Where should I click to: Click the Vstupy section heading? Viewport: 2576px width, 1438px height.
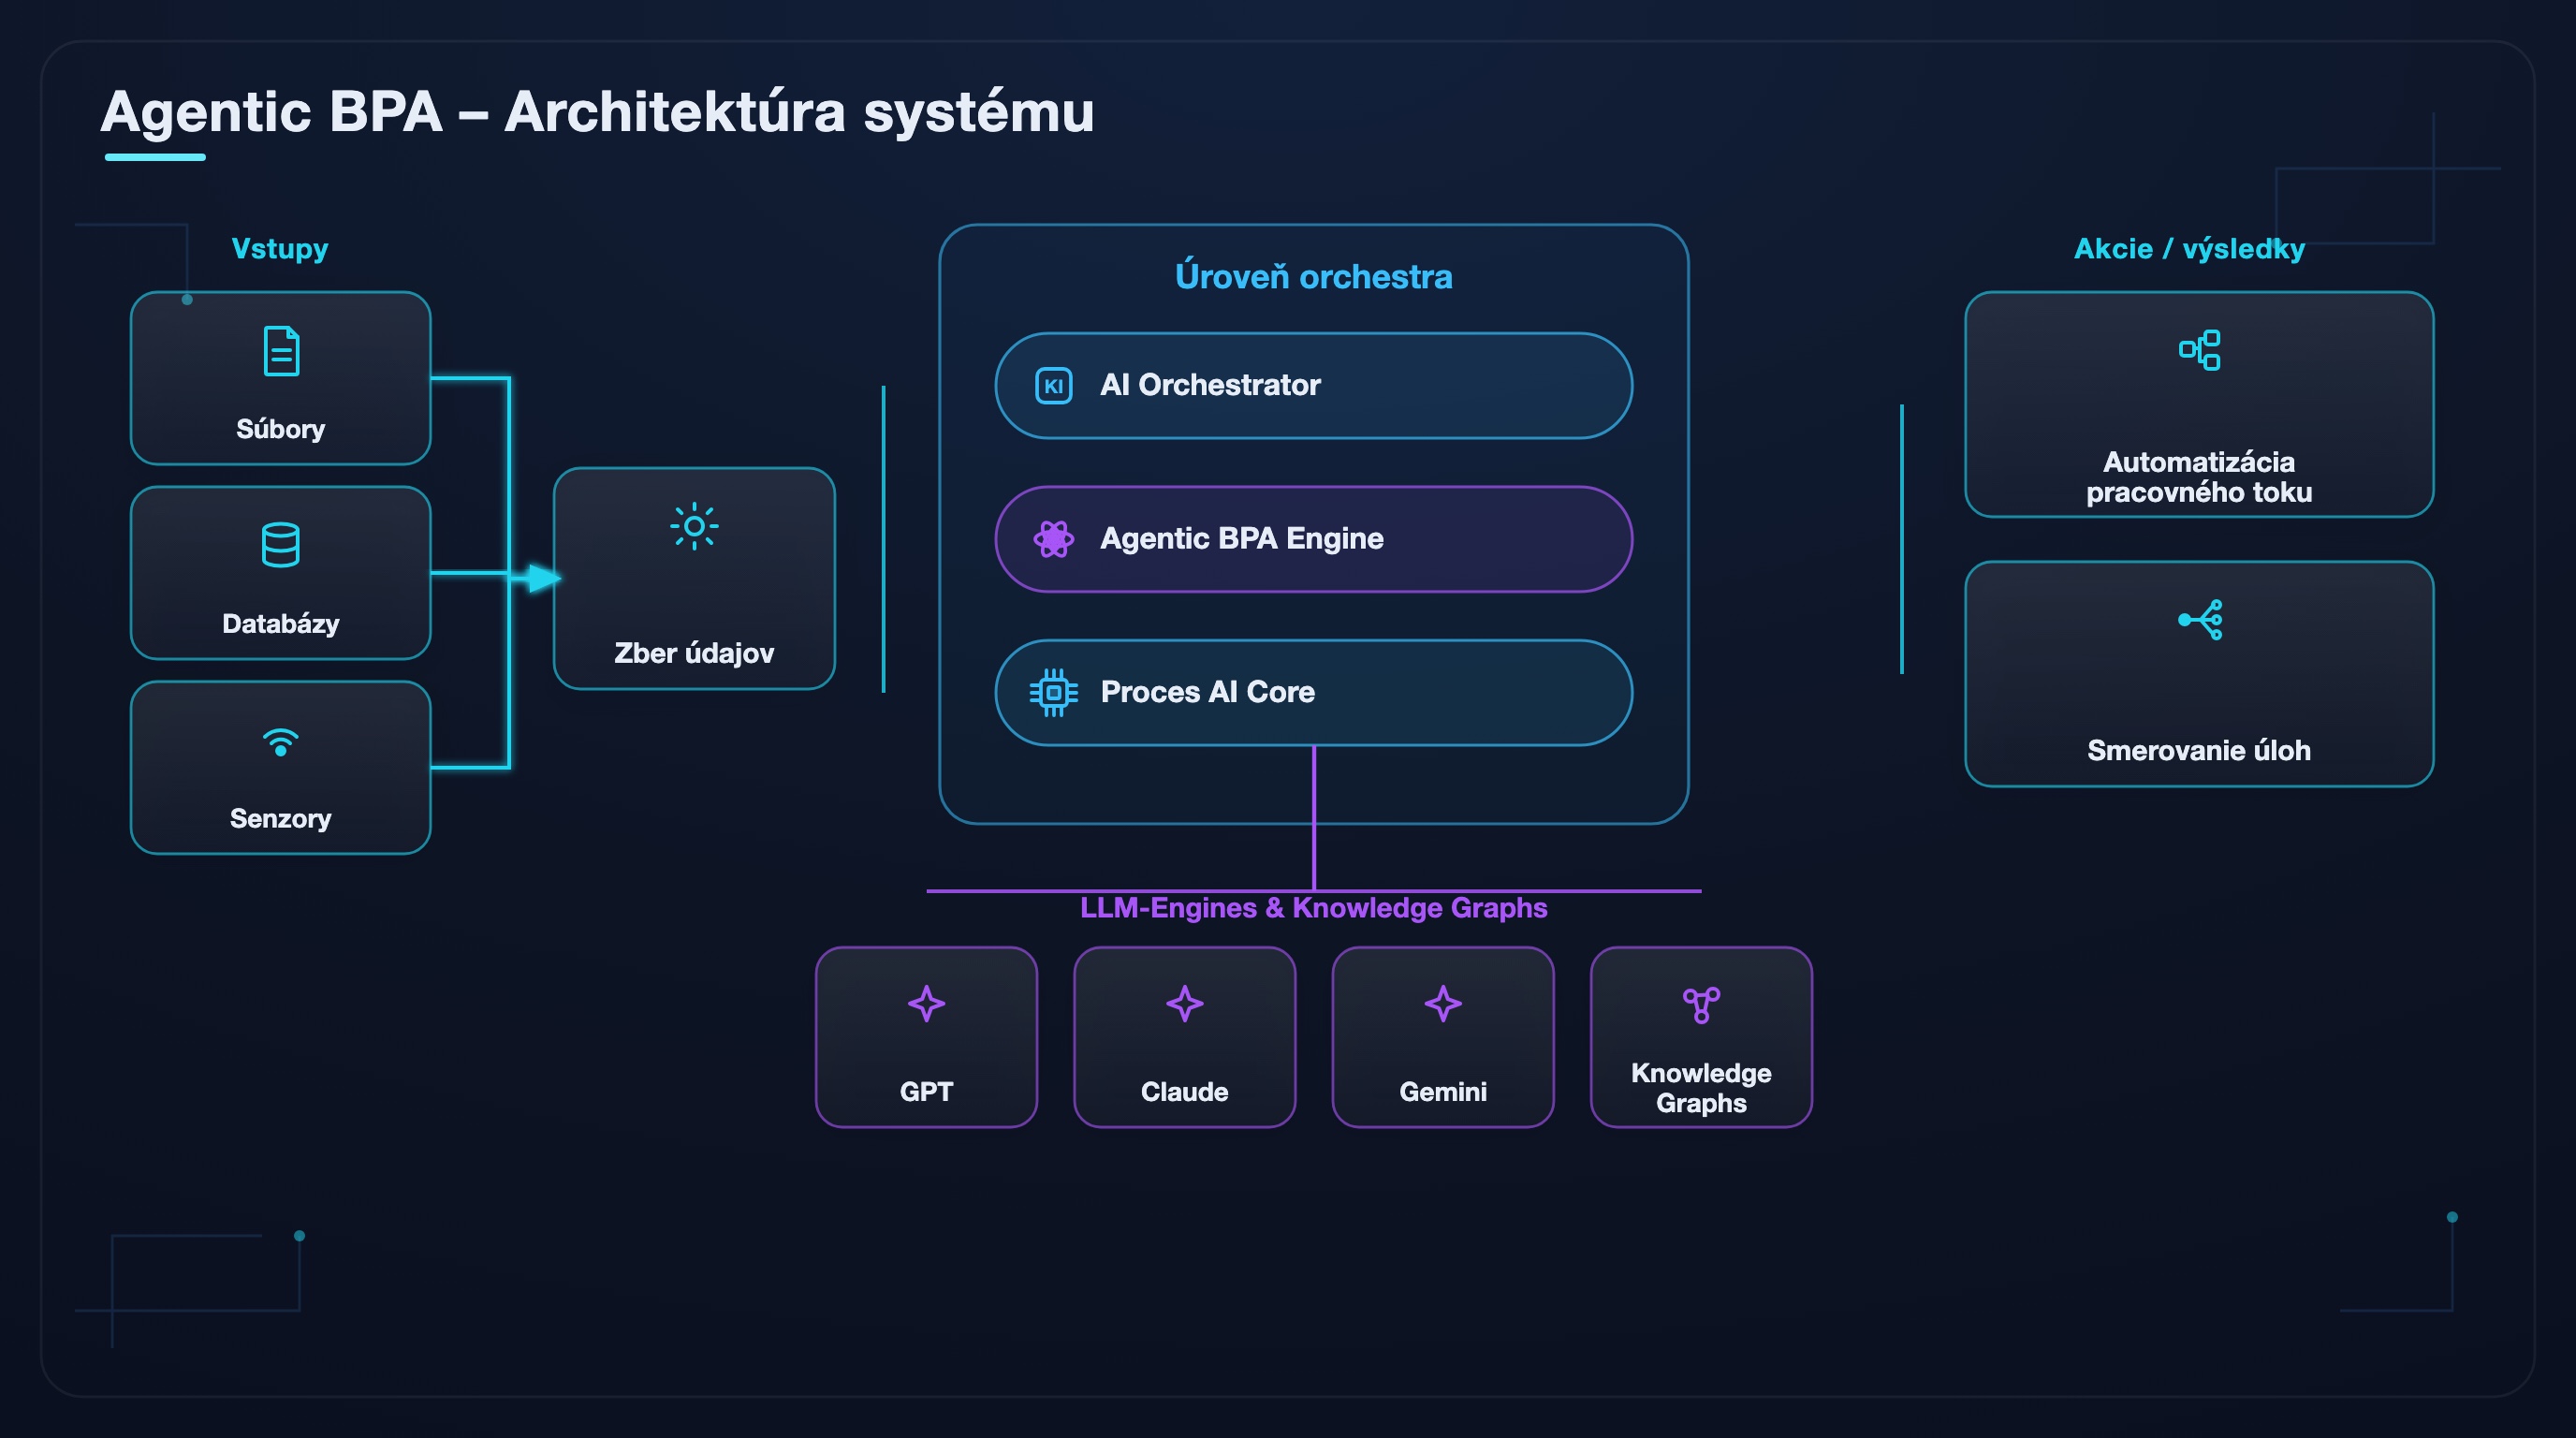[x=280, y=248]
